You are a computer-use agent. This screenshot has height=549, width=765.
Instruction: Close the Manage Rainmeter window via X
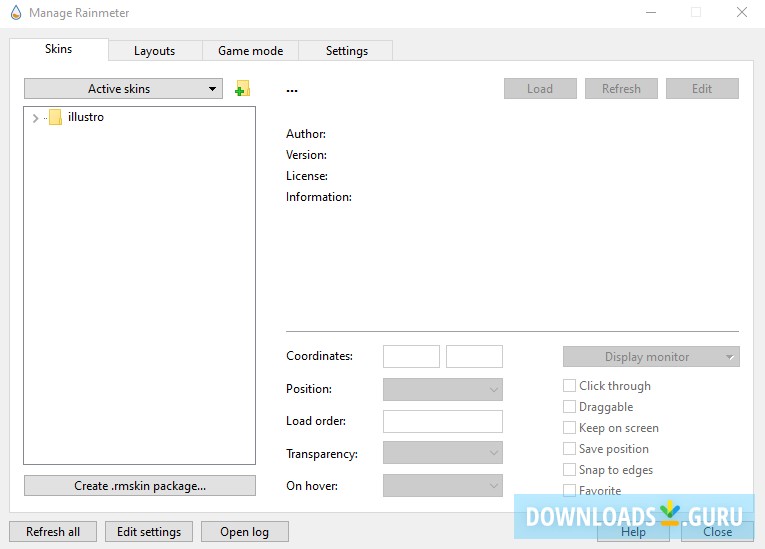point(742,12)
